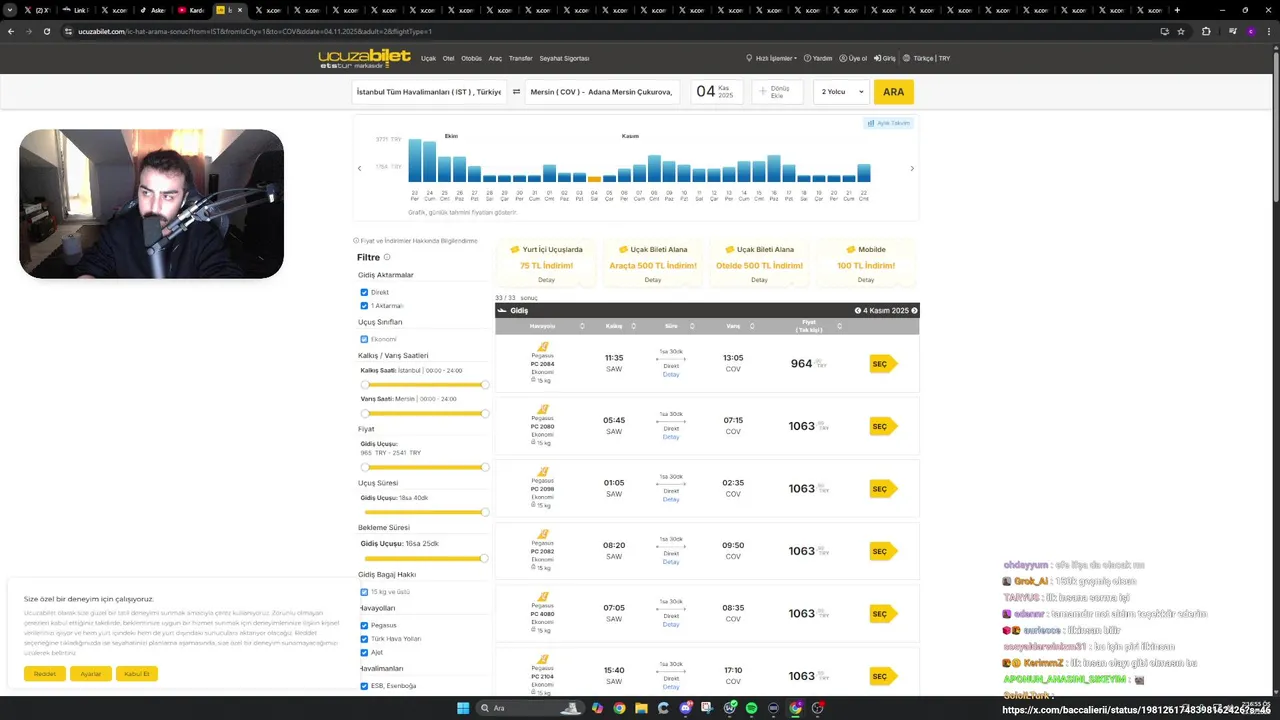Viewport: 1280px width, 720px height.
Task: Open the 2 Yolcu passenger dropdown
Action: point(840,92)
